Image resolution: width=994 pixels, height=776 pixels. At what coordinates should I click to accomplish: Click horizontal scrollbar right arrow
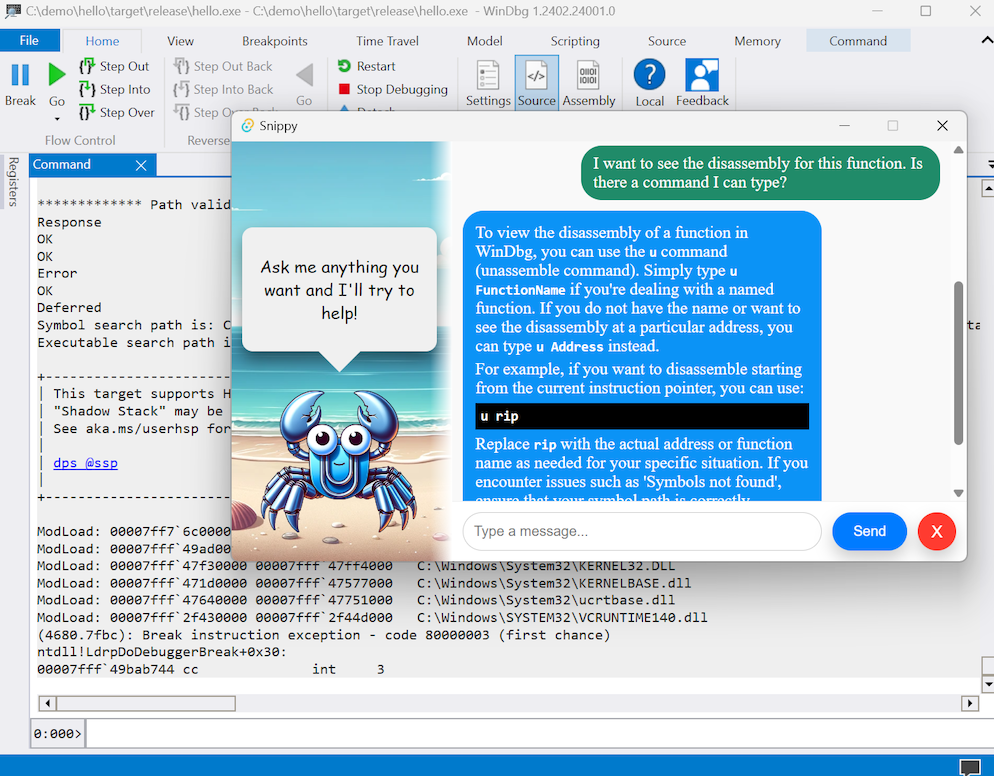(x=969, y=703)
